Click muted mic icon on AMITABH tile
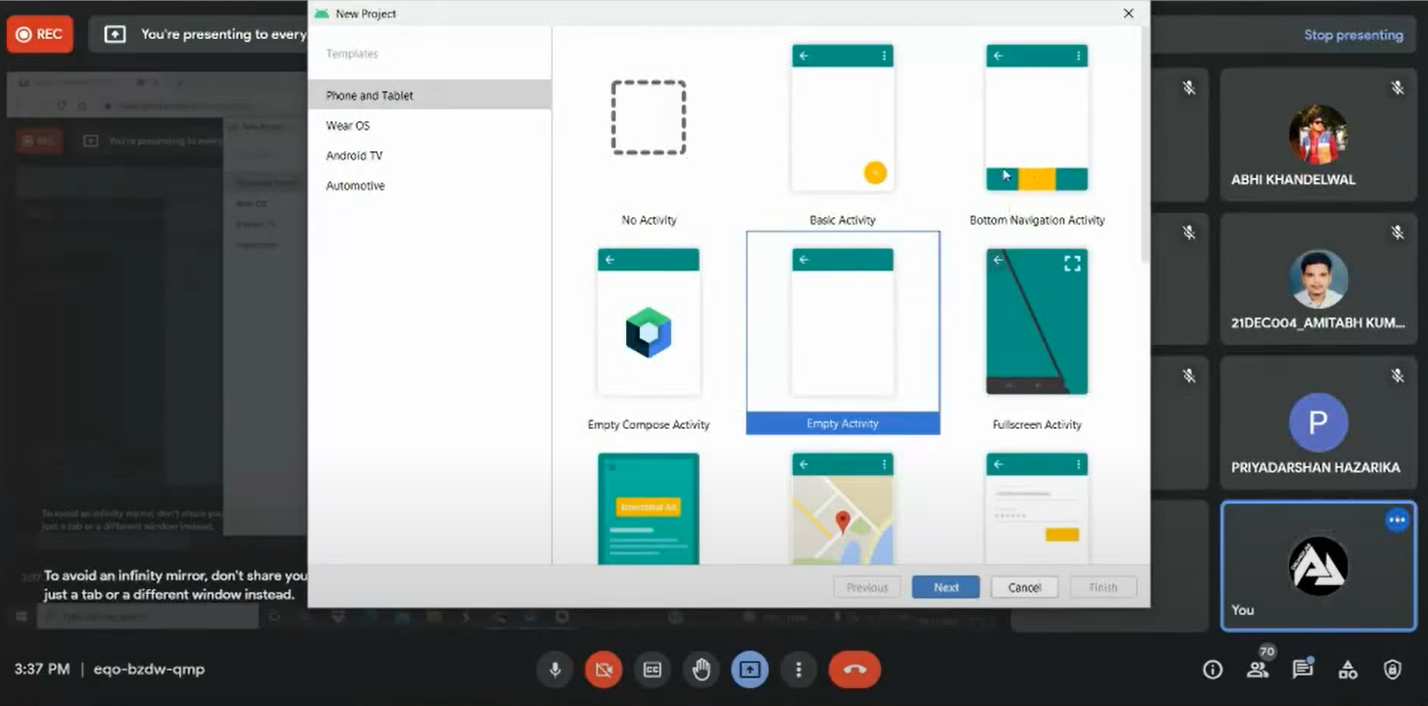Viewport: 1428px width, 706px height. [1397, 232]
